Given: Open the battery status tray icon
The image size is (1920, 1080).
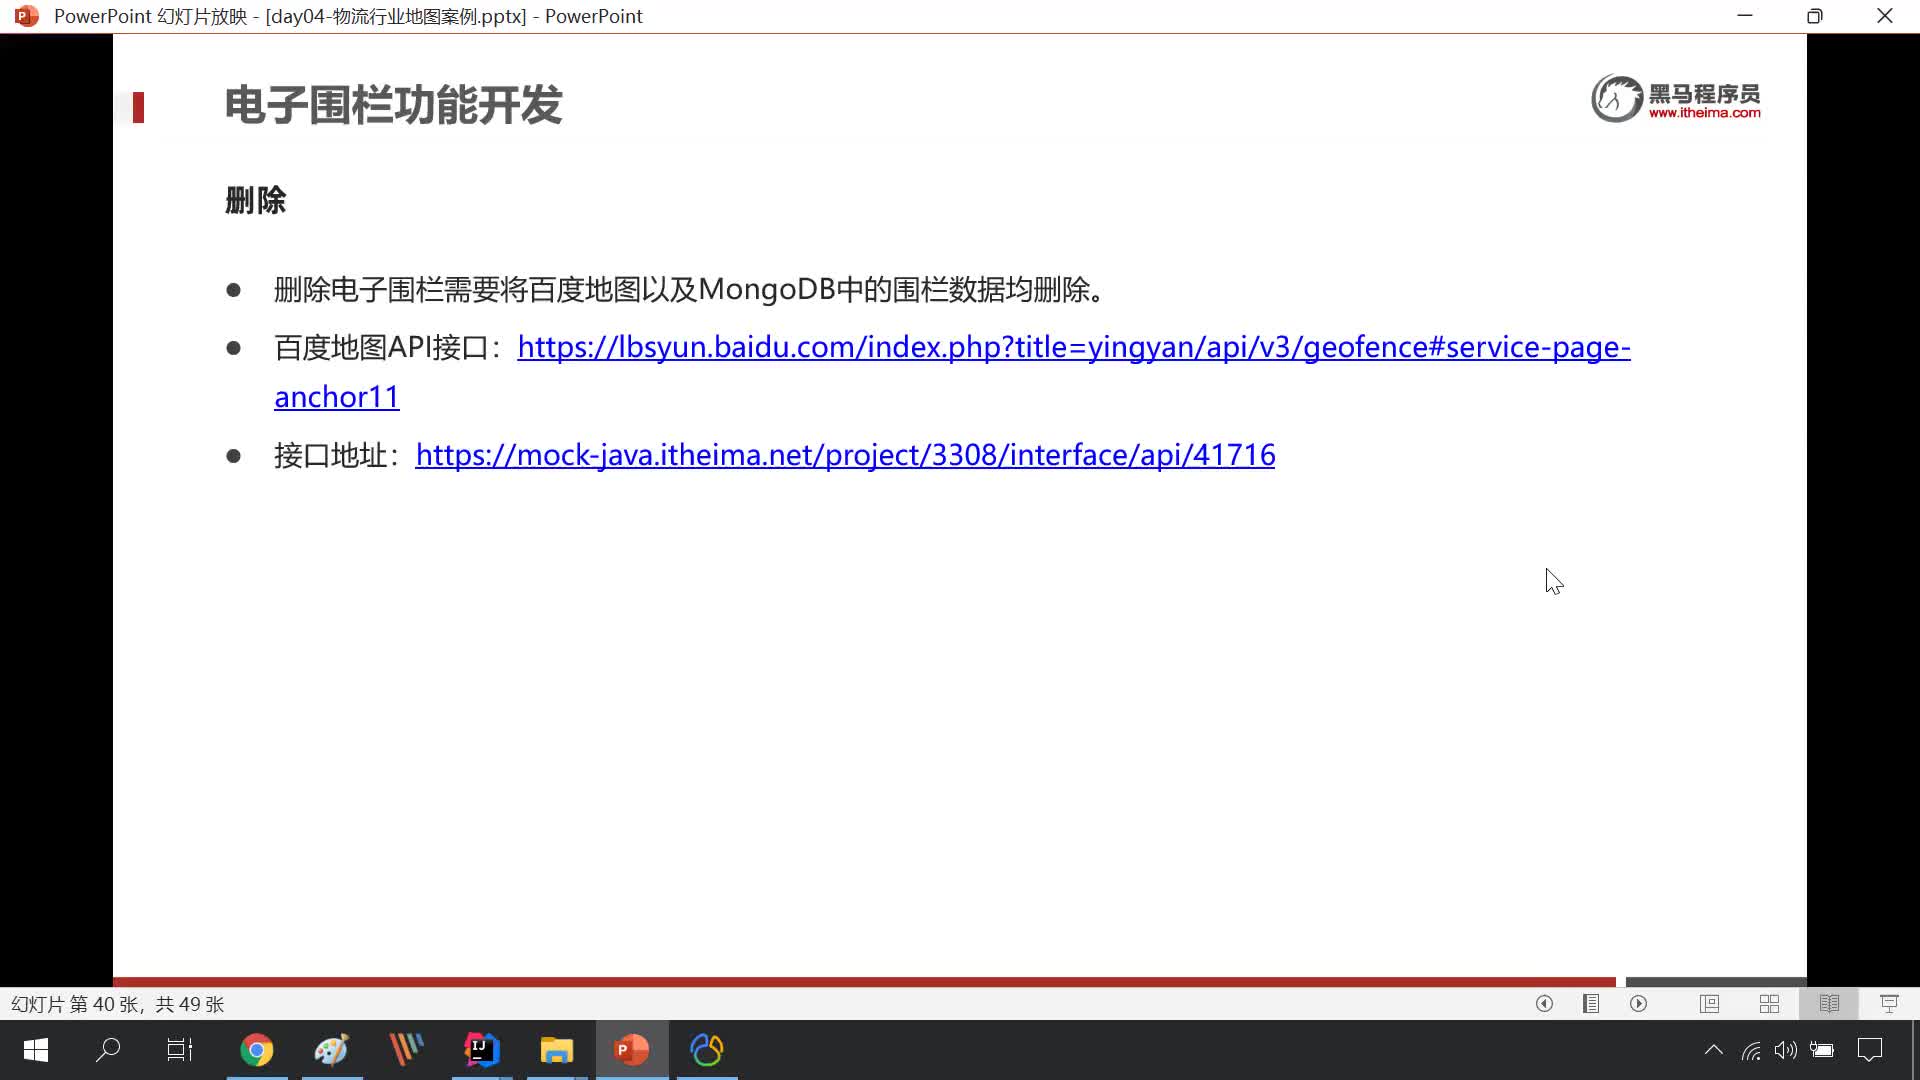Looking at the screenshot, I should (x=1822, y=1050).
